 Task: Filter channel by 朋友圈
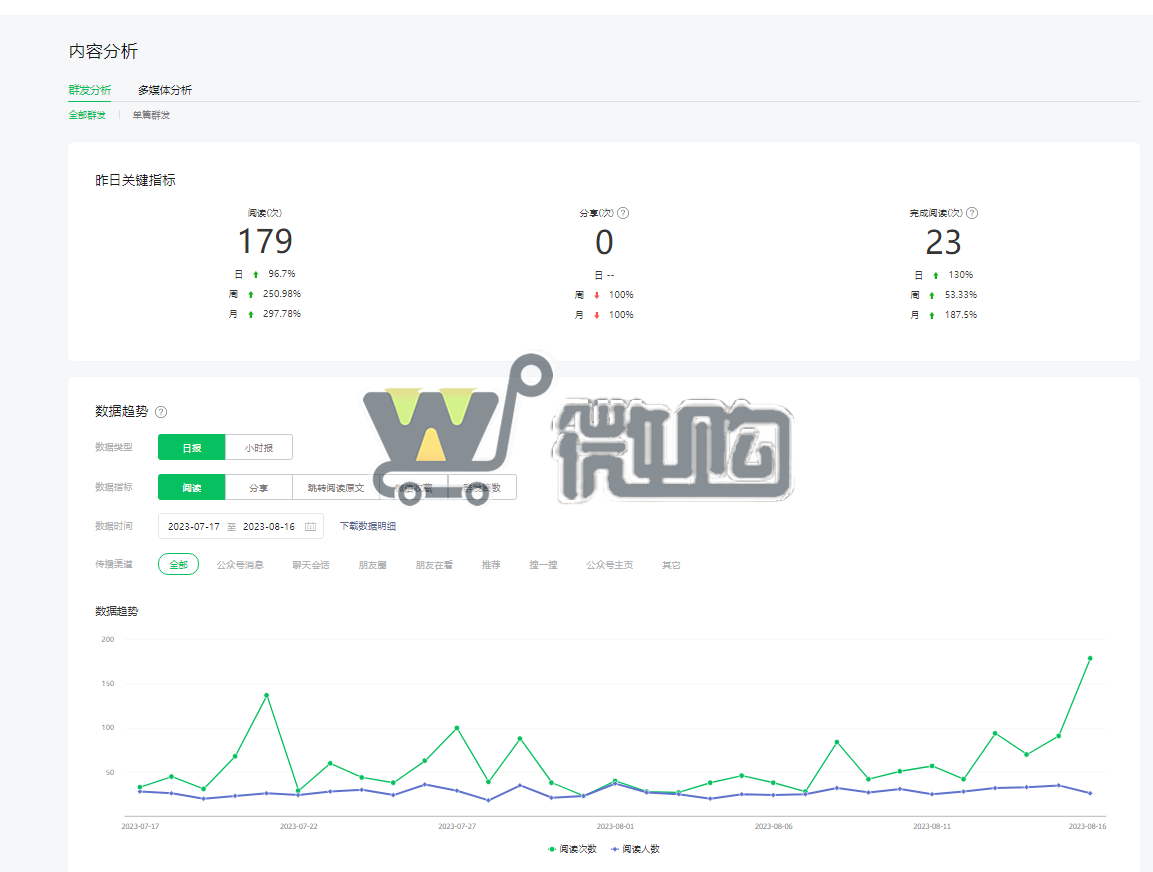click(372, 565)
